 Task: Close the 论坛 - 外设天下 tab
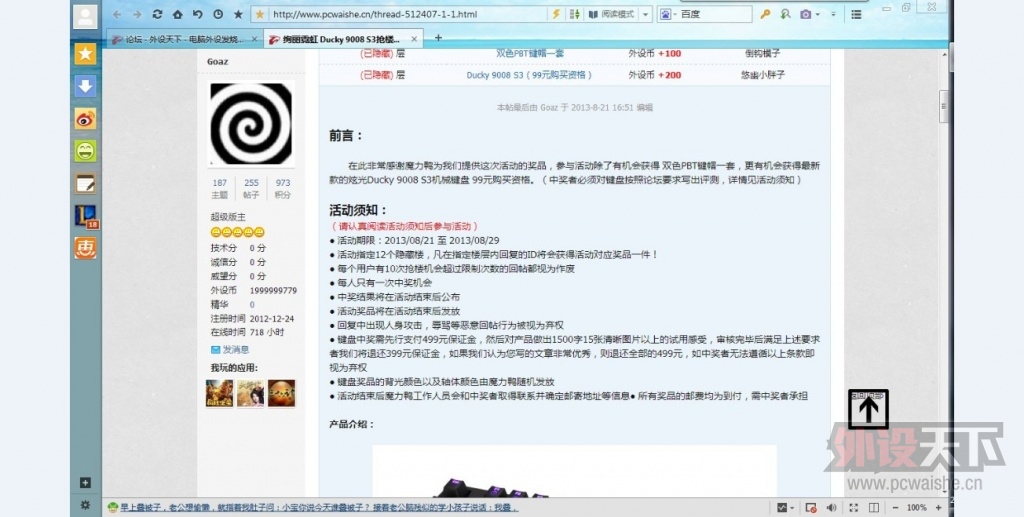[253, 39]
